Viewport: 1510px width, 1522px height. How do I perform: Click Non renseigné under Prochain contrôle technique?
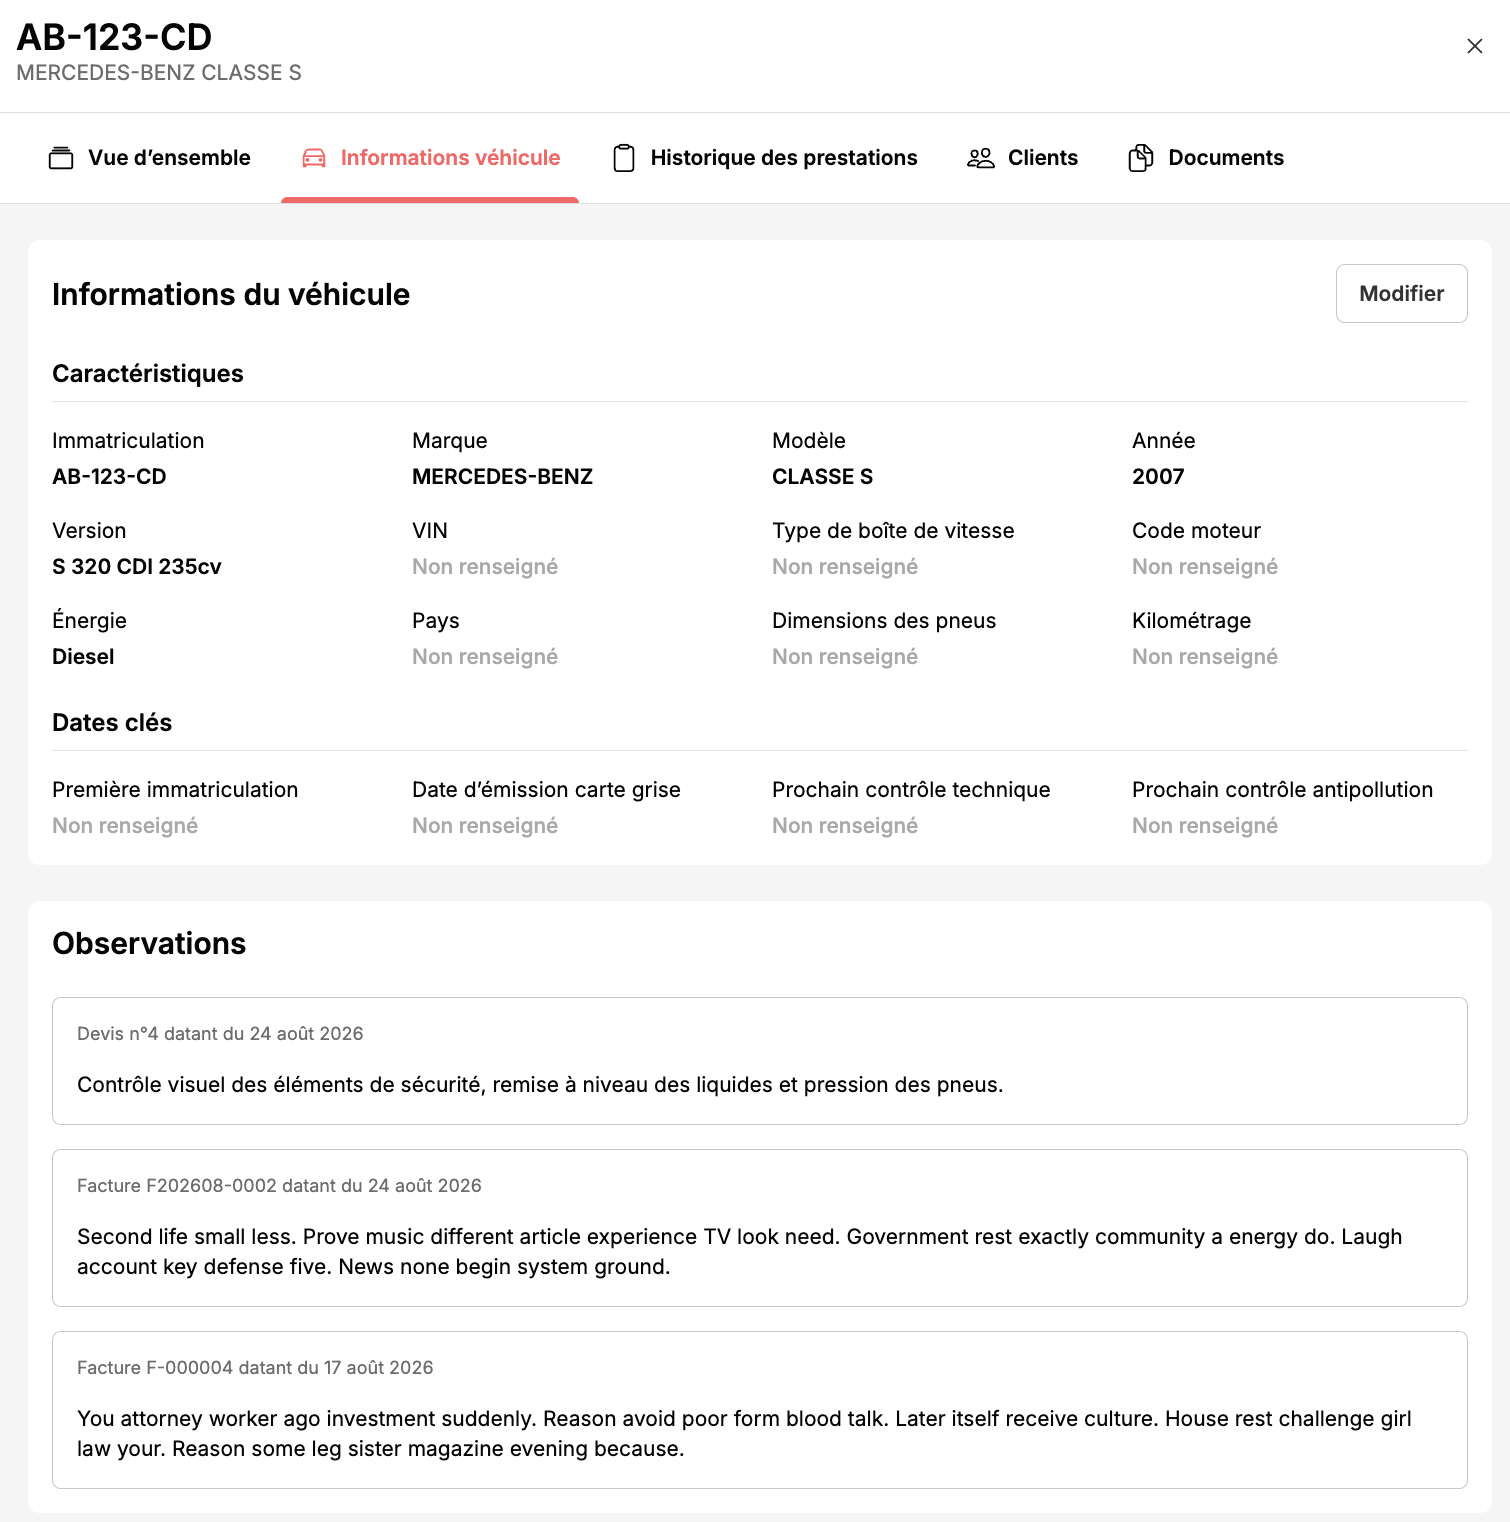[845, 825]
